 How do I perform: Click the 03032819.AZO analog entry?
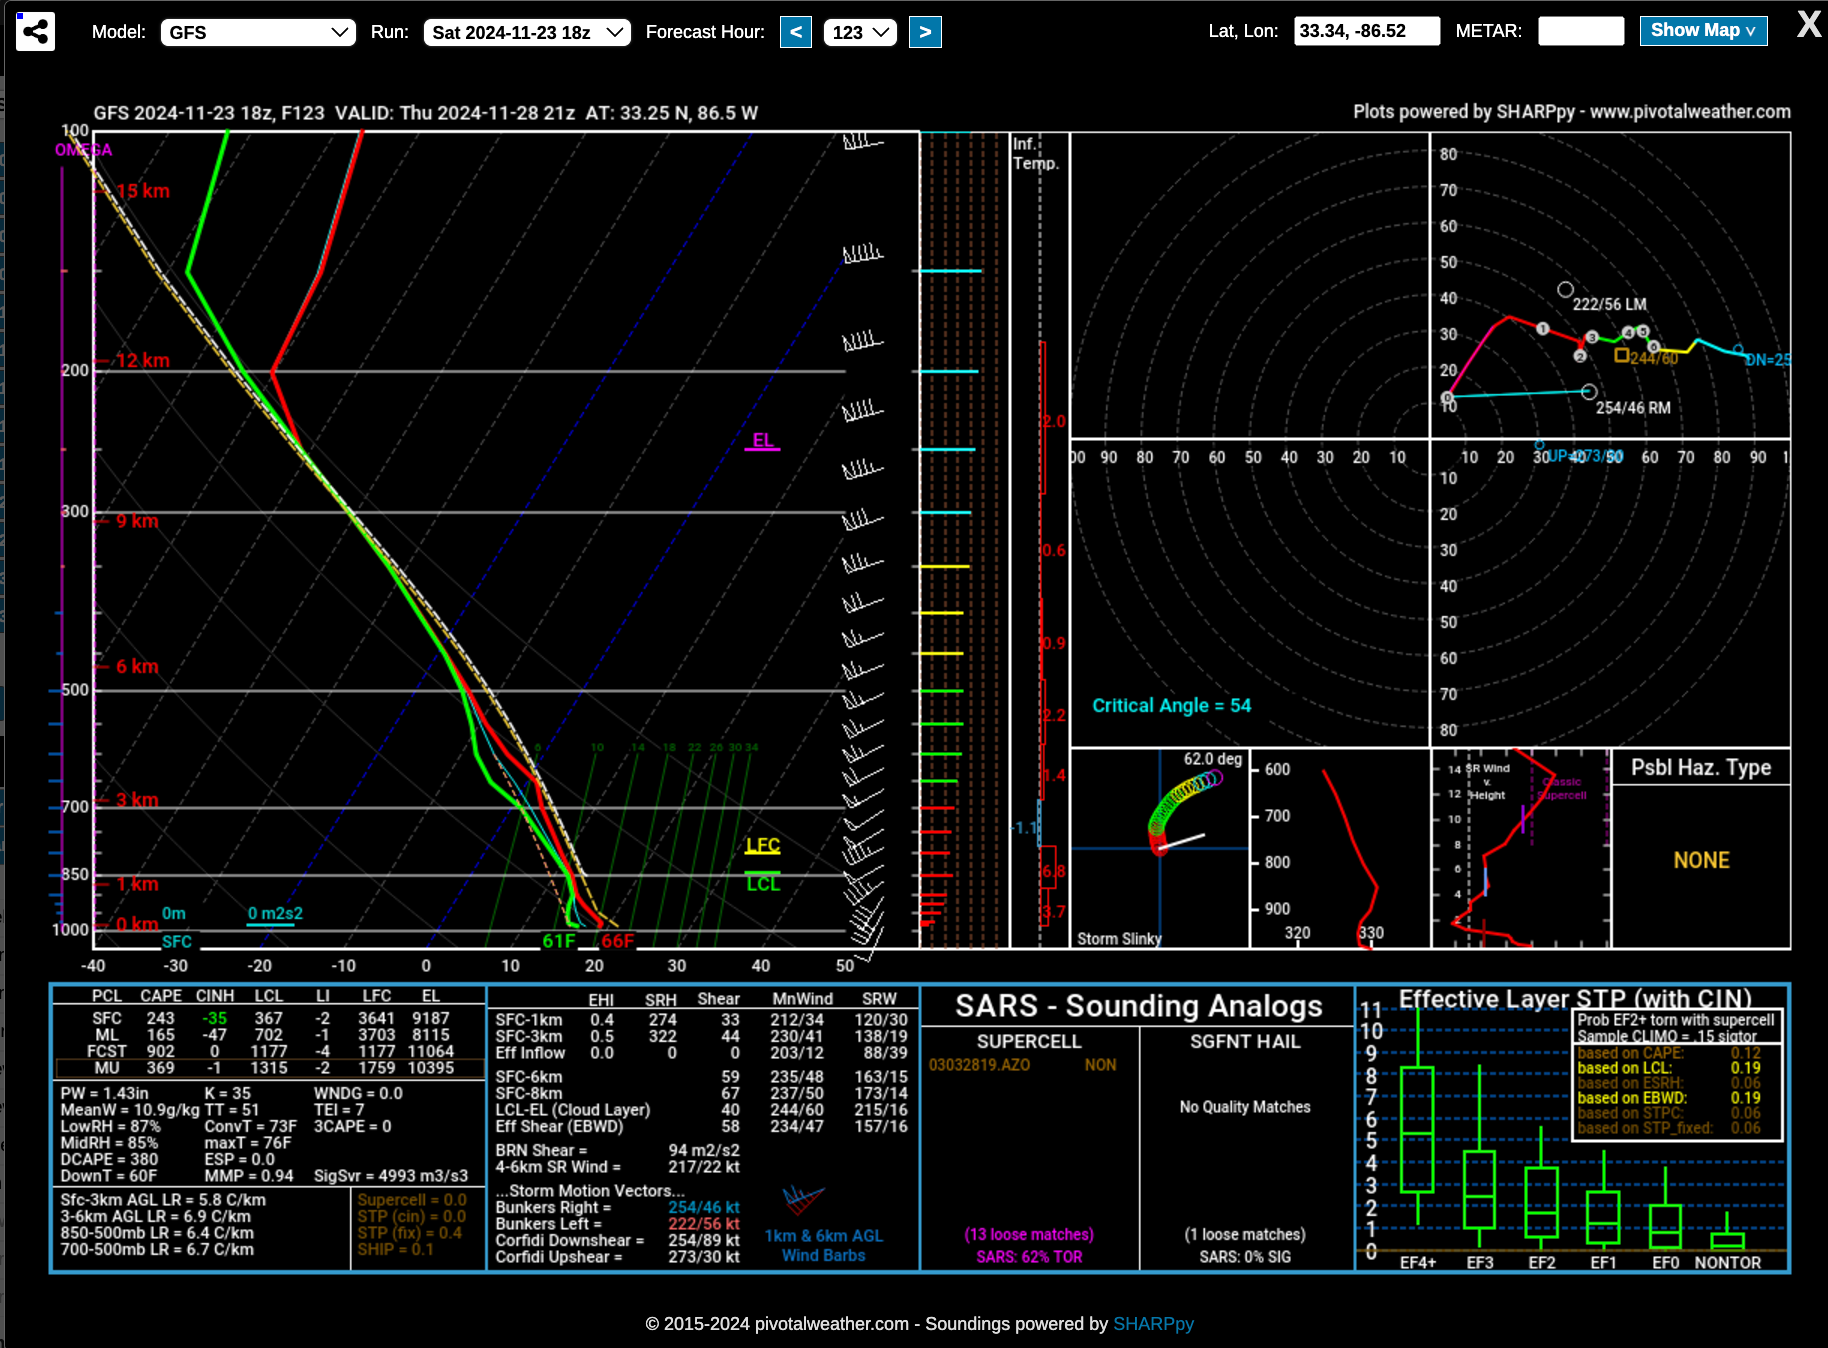coord(979,1065)
